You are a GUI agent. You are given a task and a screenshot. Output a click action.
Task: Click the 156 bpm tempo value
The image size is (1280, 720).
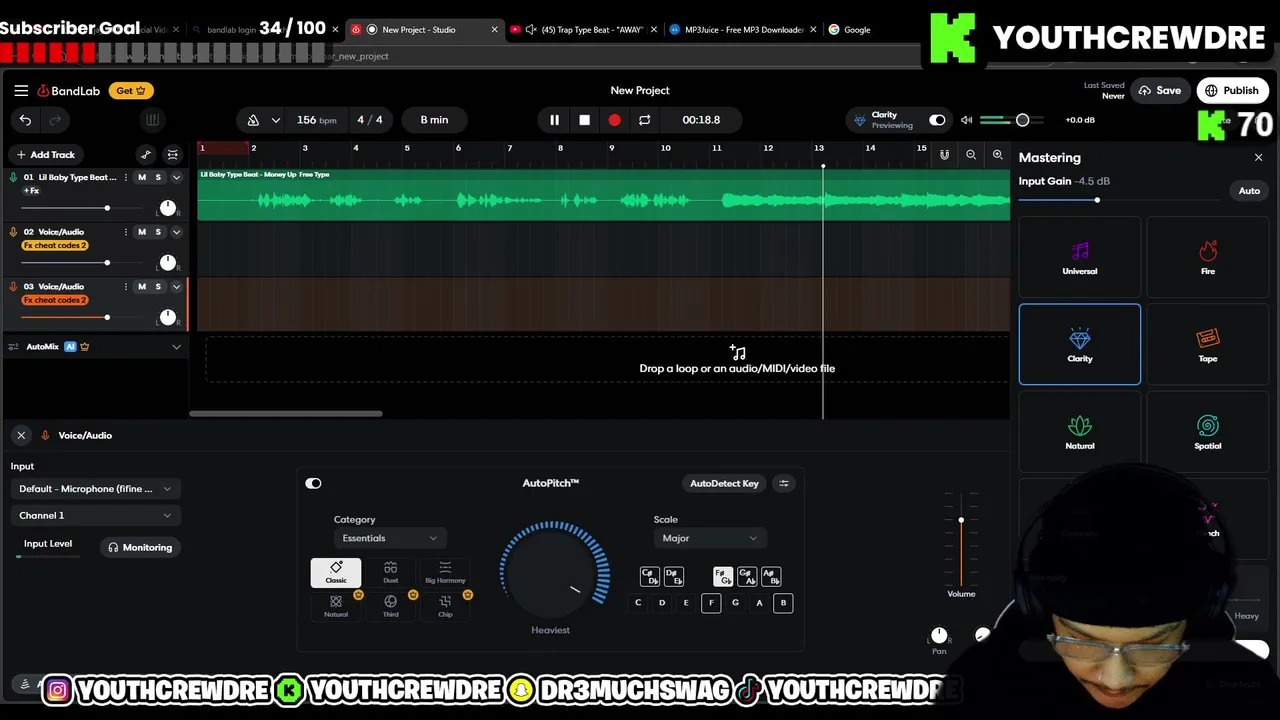[x=316, y=120]
